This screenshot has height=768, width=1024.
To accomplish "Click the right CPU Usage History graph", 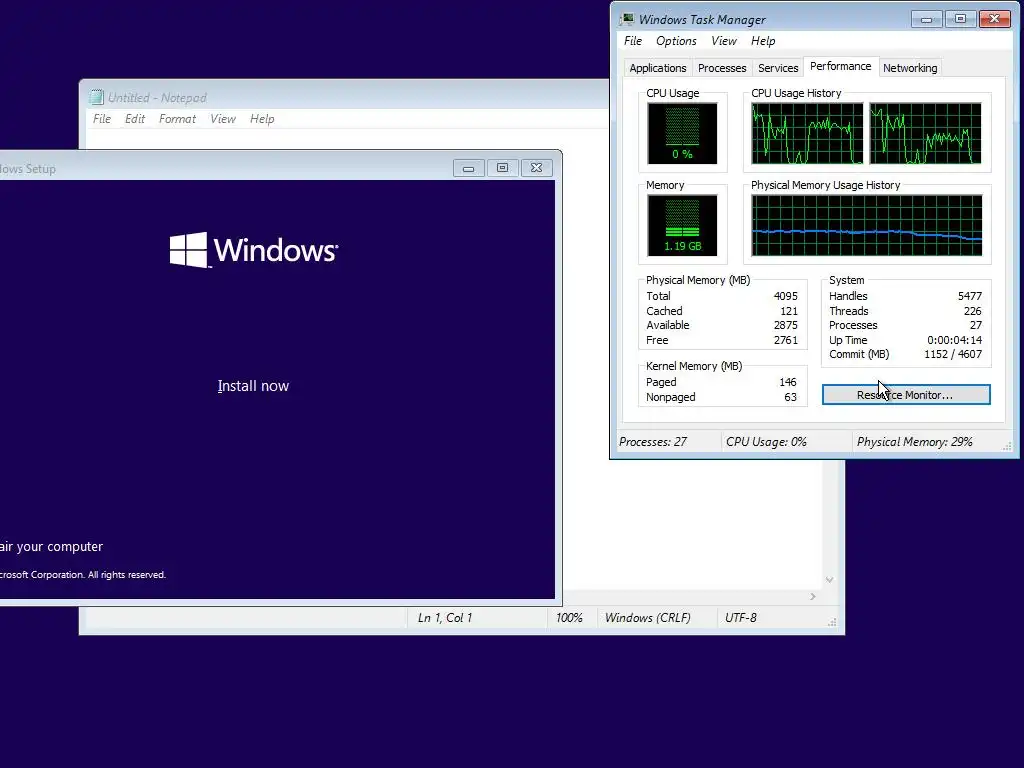I will click(x=925, y=133).
